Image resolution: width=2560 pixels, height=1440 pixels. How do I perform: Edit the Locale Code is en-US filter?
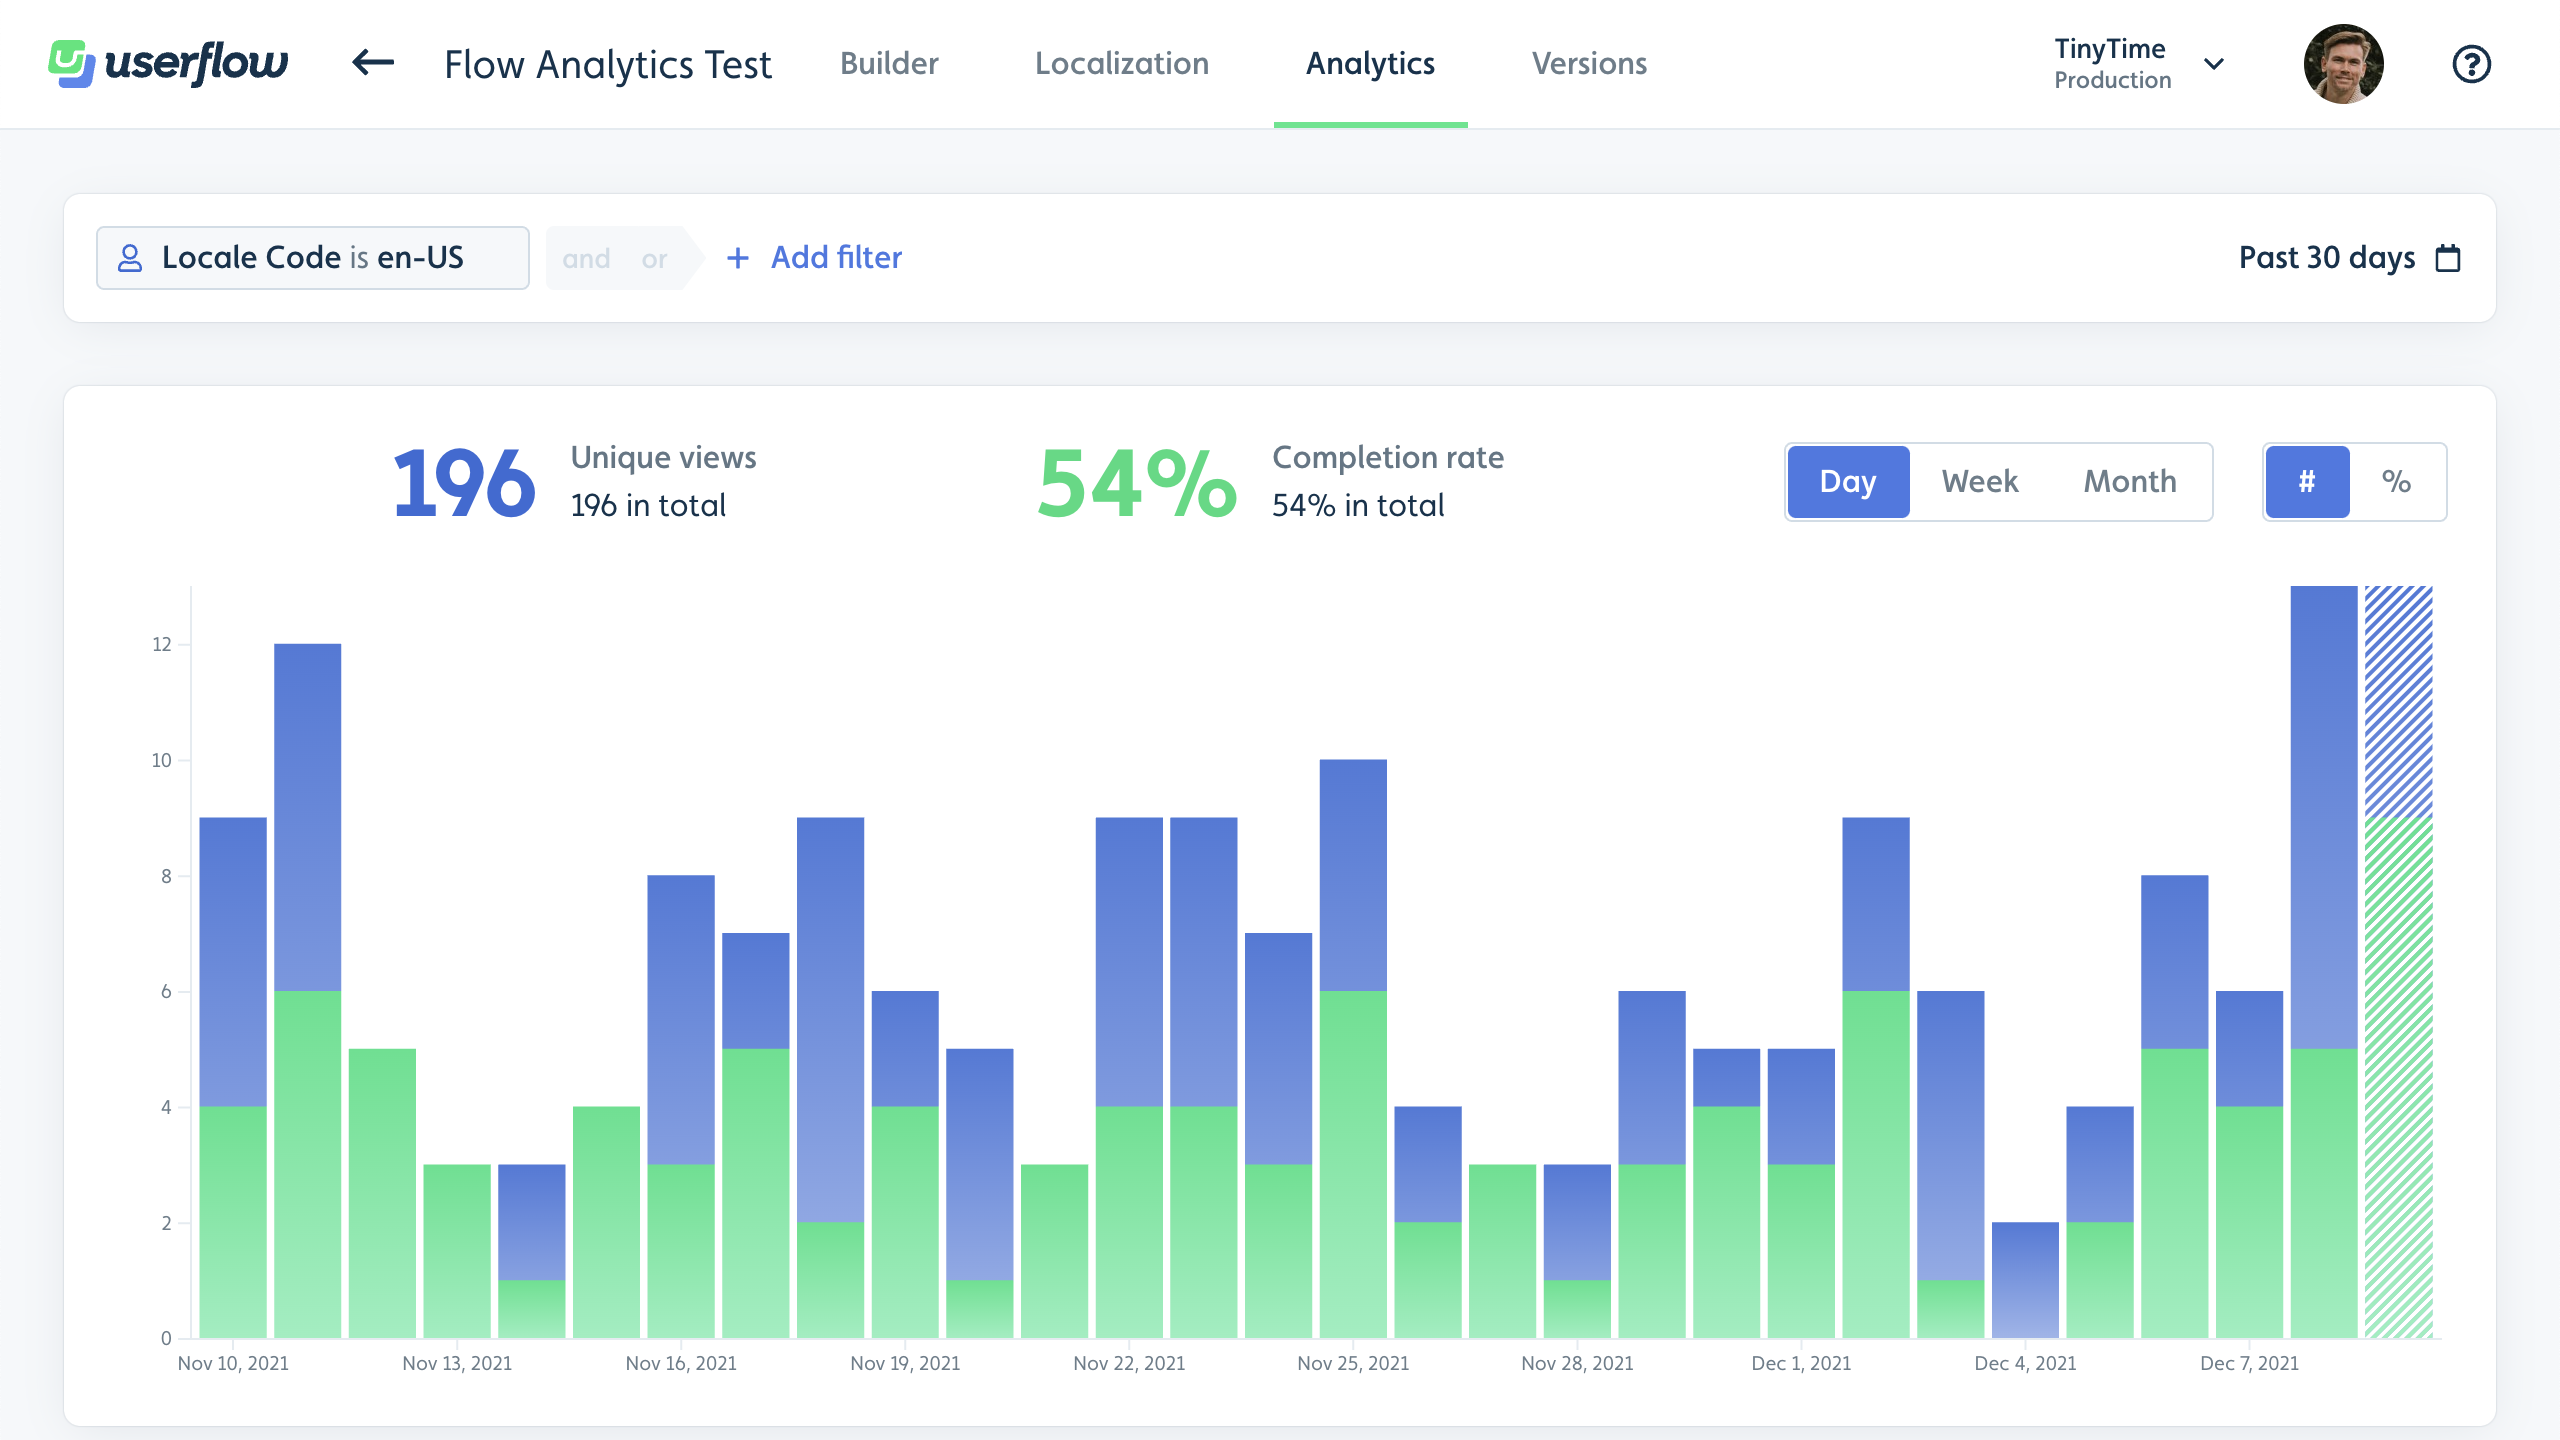(313, 258)
